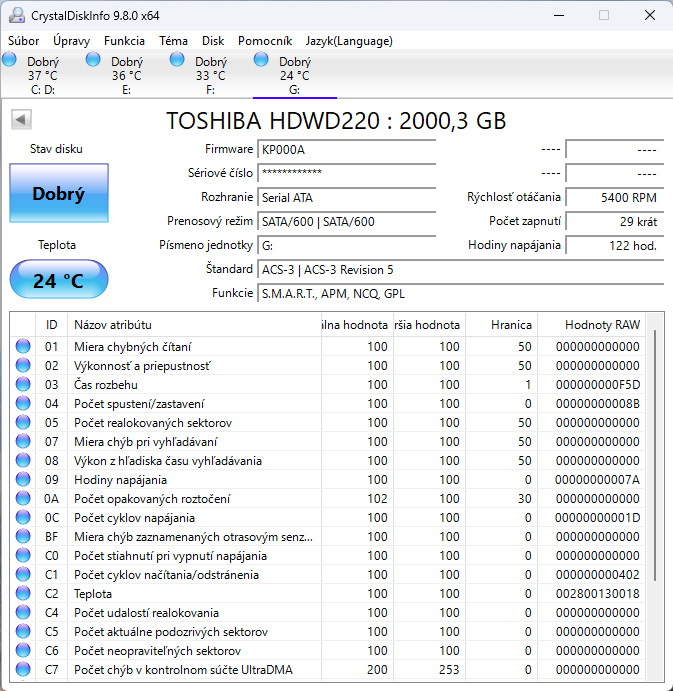Click status orb for UltraDMA C7 row
The image size is (673, 691).
pyautogui.click(x=23, y=669)
